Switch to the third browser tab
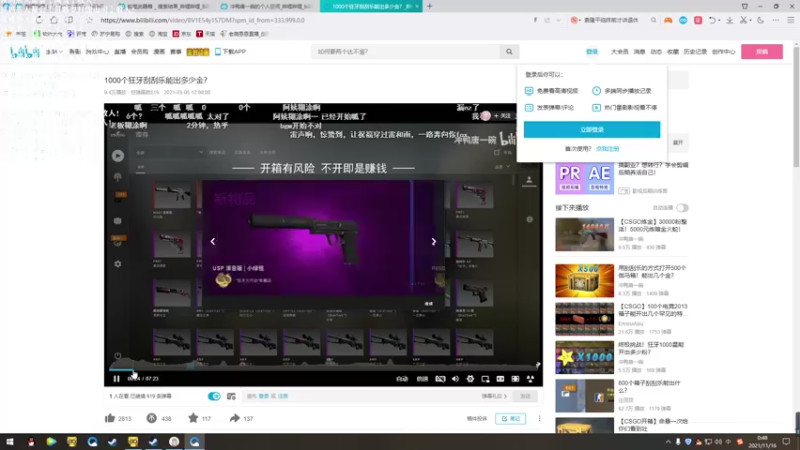 click(x=268, y=6)
